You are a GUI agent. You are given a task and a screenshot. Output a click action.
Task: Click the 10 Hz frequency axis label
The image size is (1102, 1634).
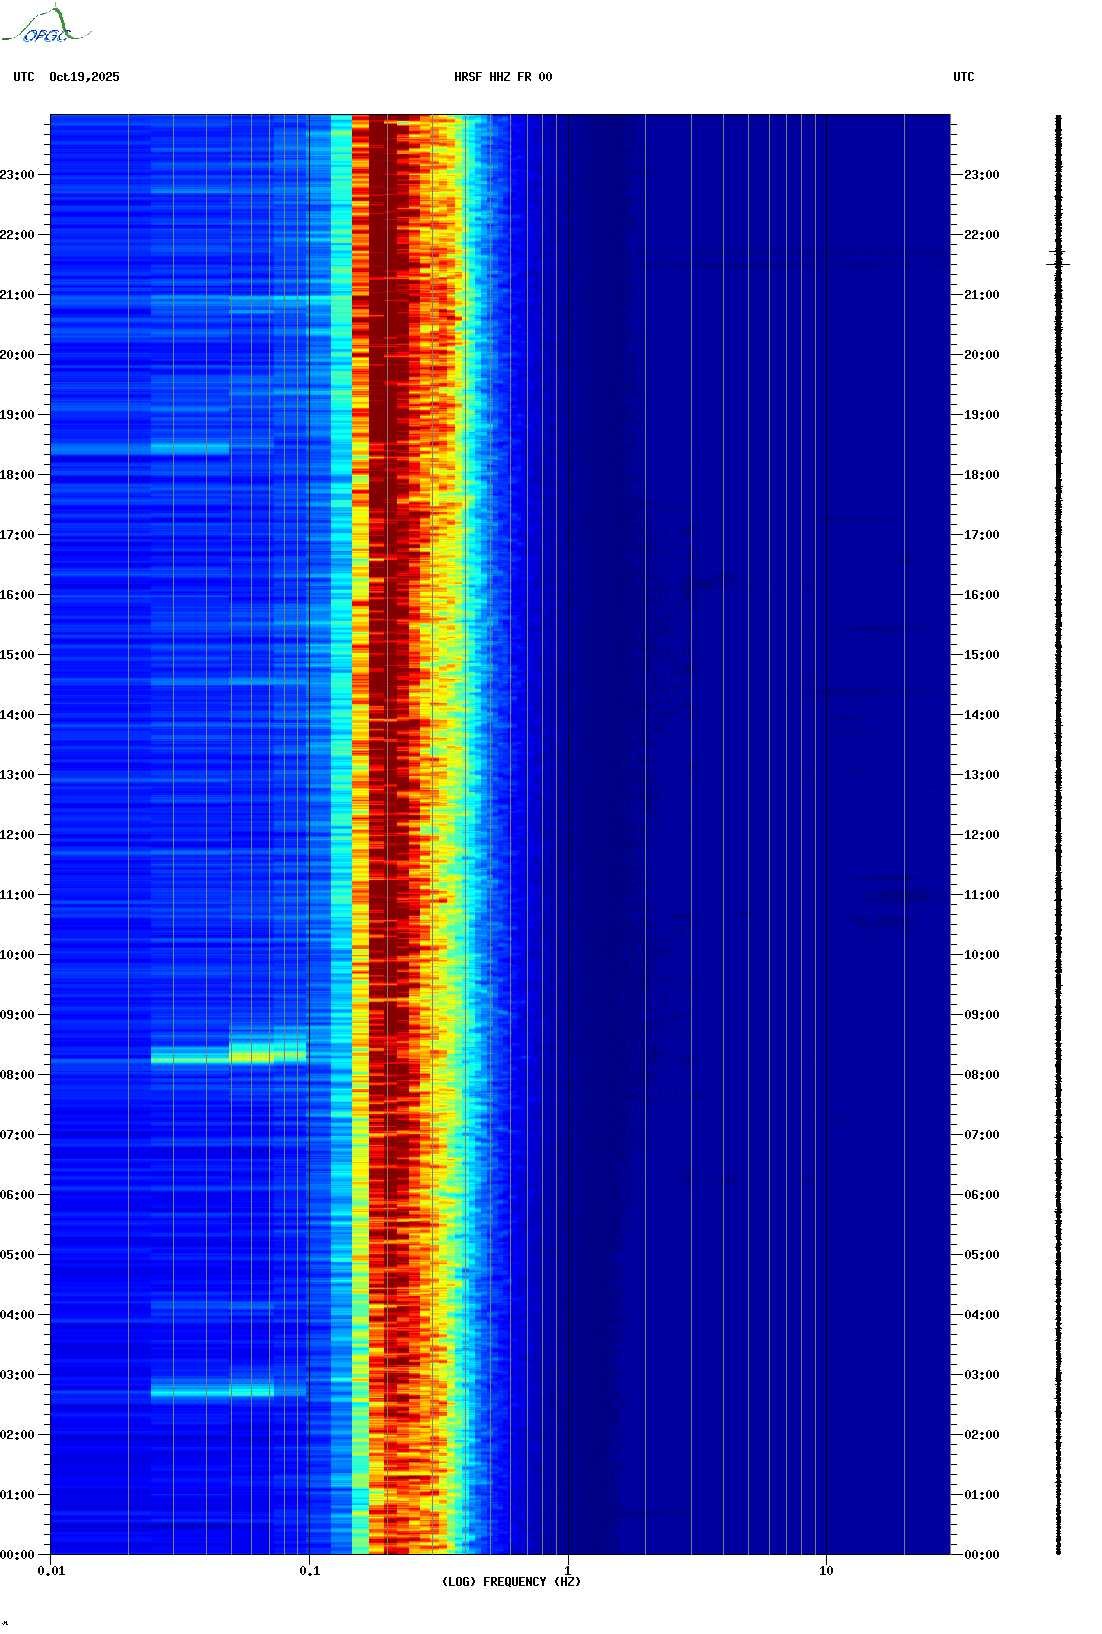point(826,1571)
